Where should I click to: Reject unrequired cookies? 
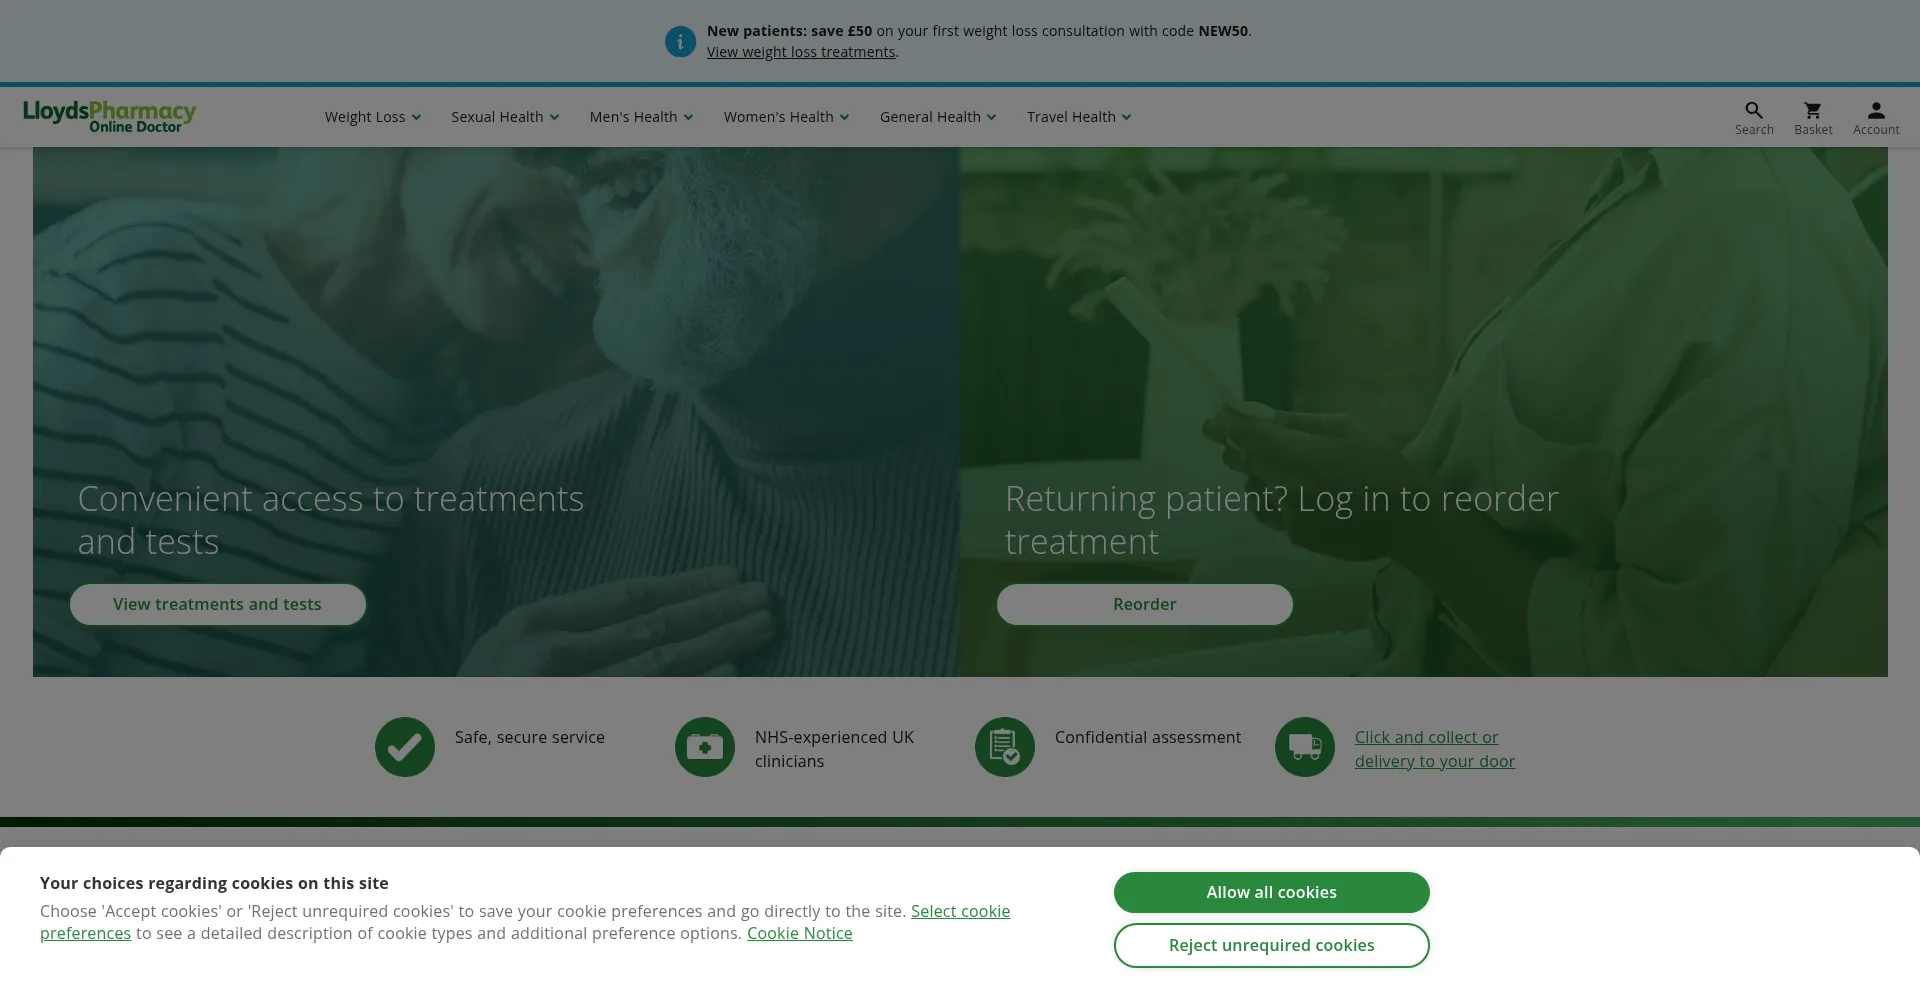click(1272, 946)
